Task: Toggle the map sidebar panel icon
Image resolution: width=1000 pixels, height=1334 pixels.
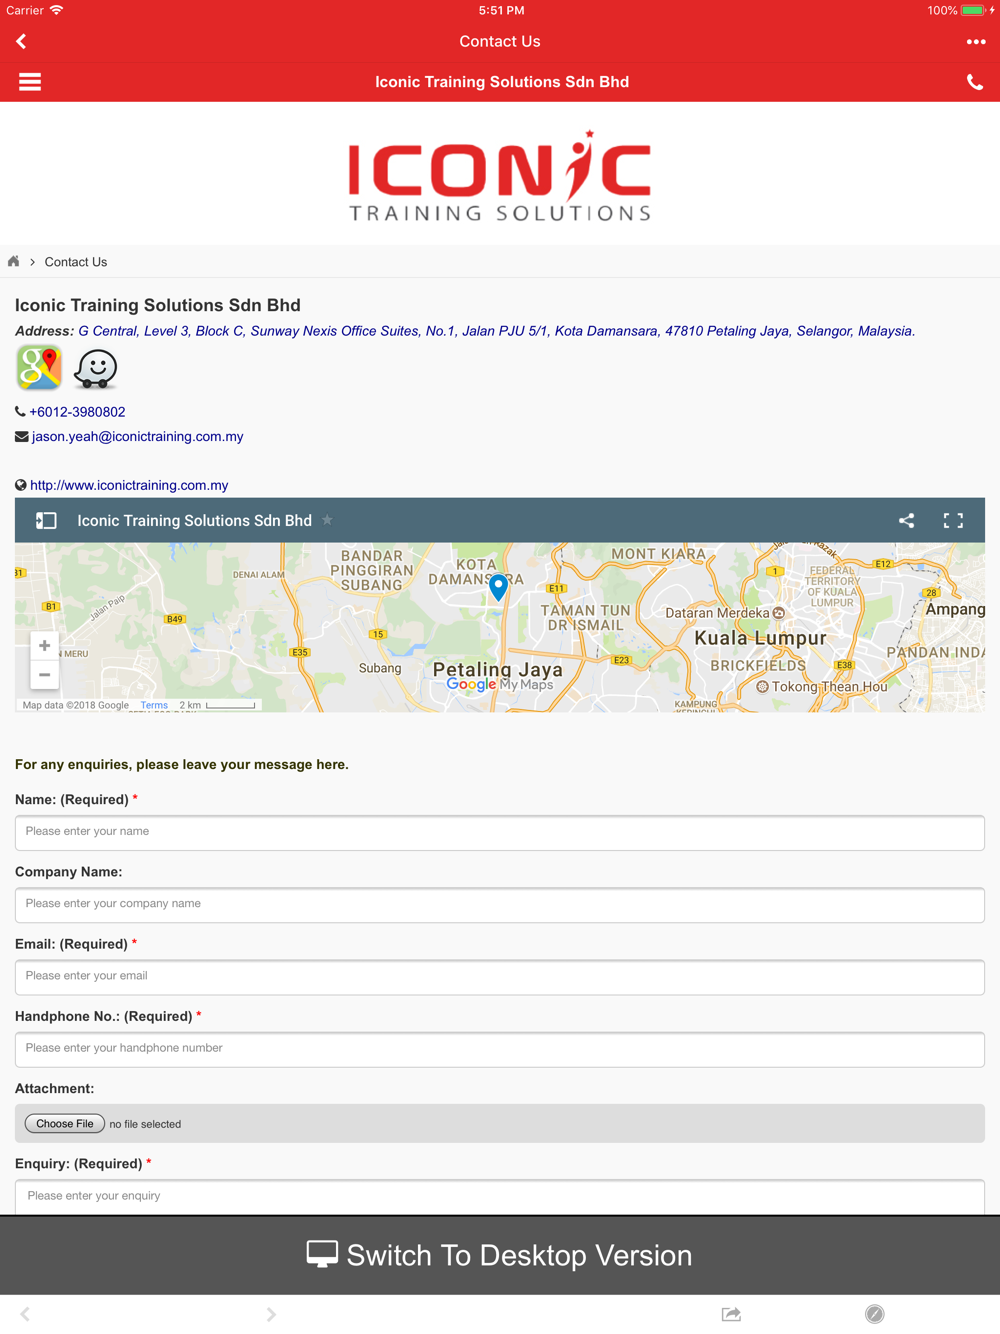Action: 46,521
